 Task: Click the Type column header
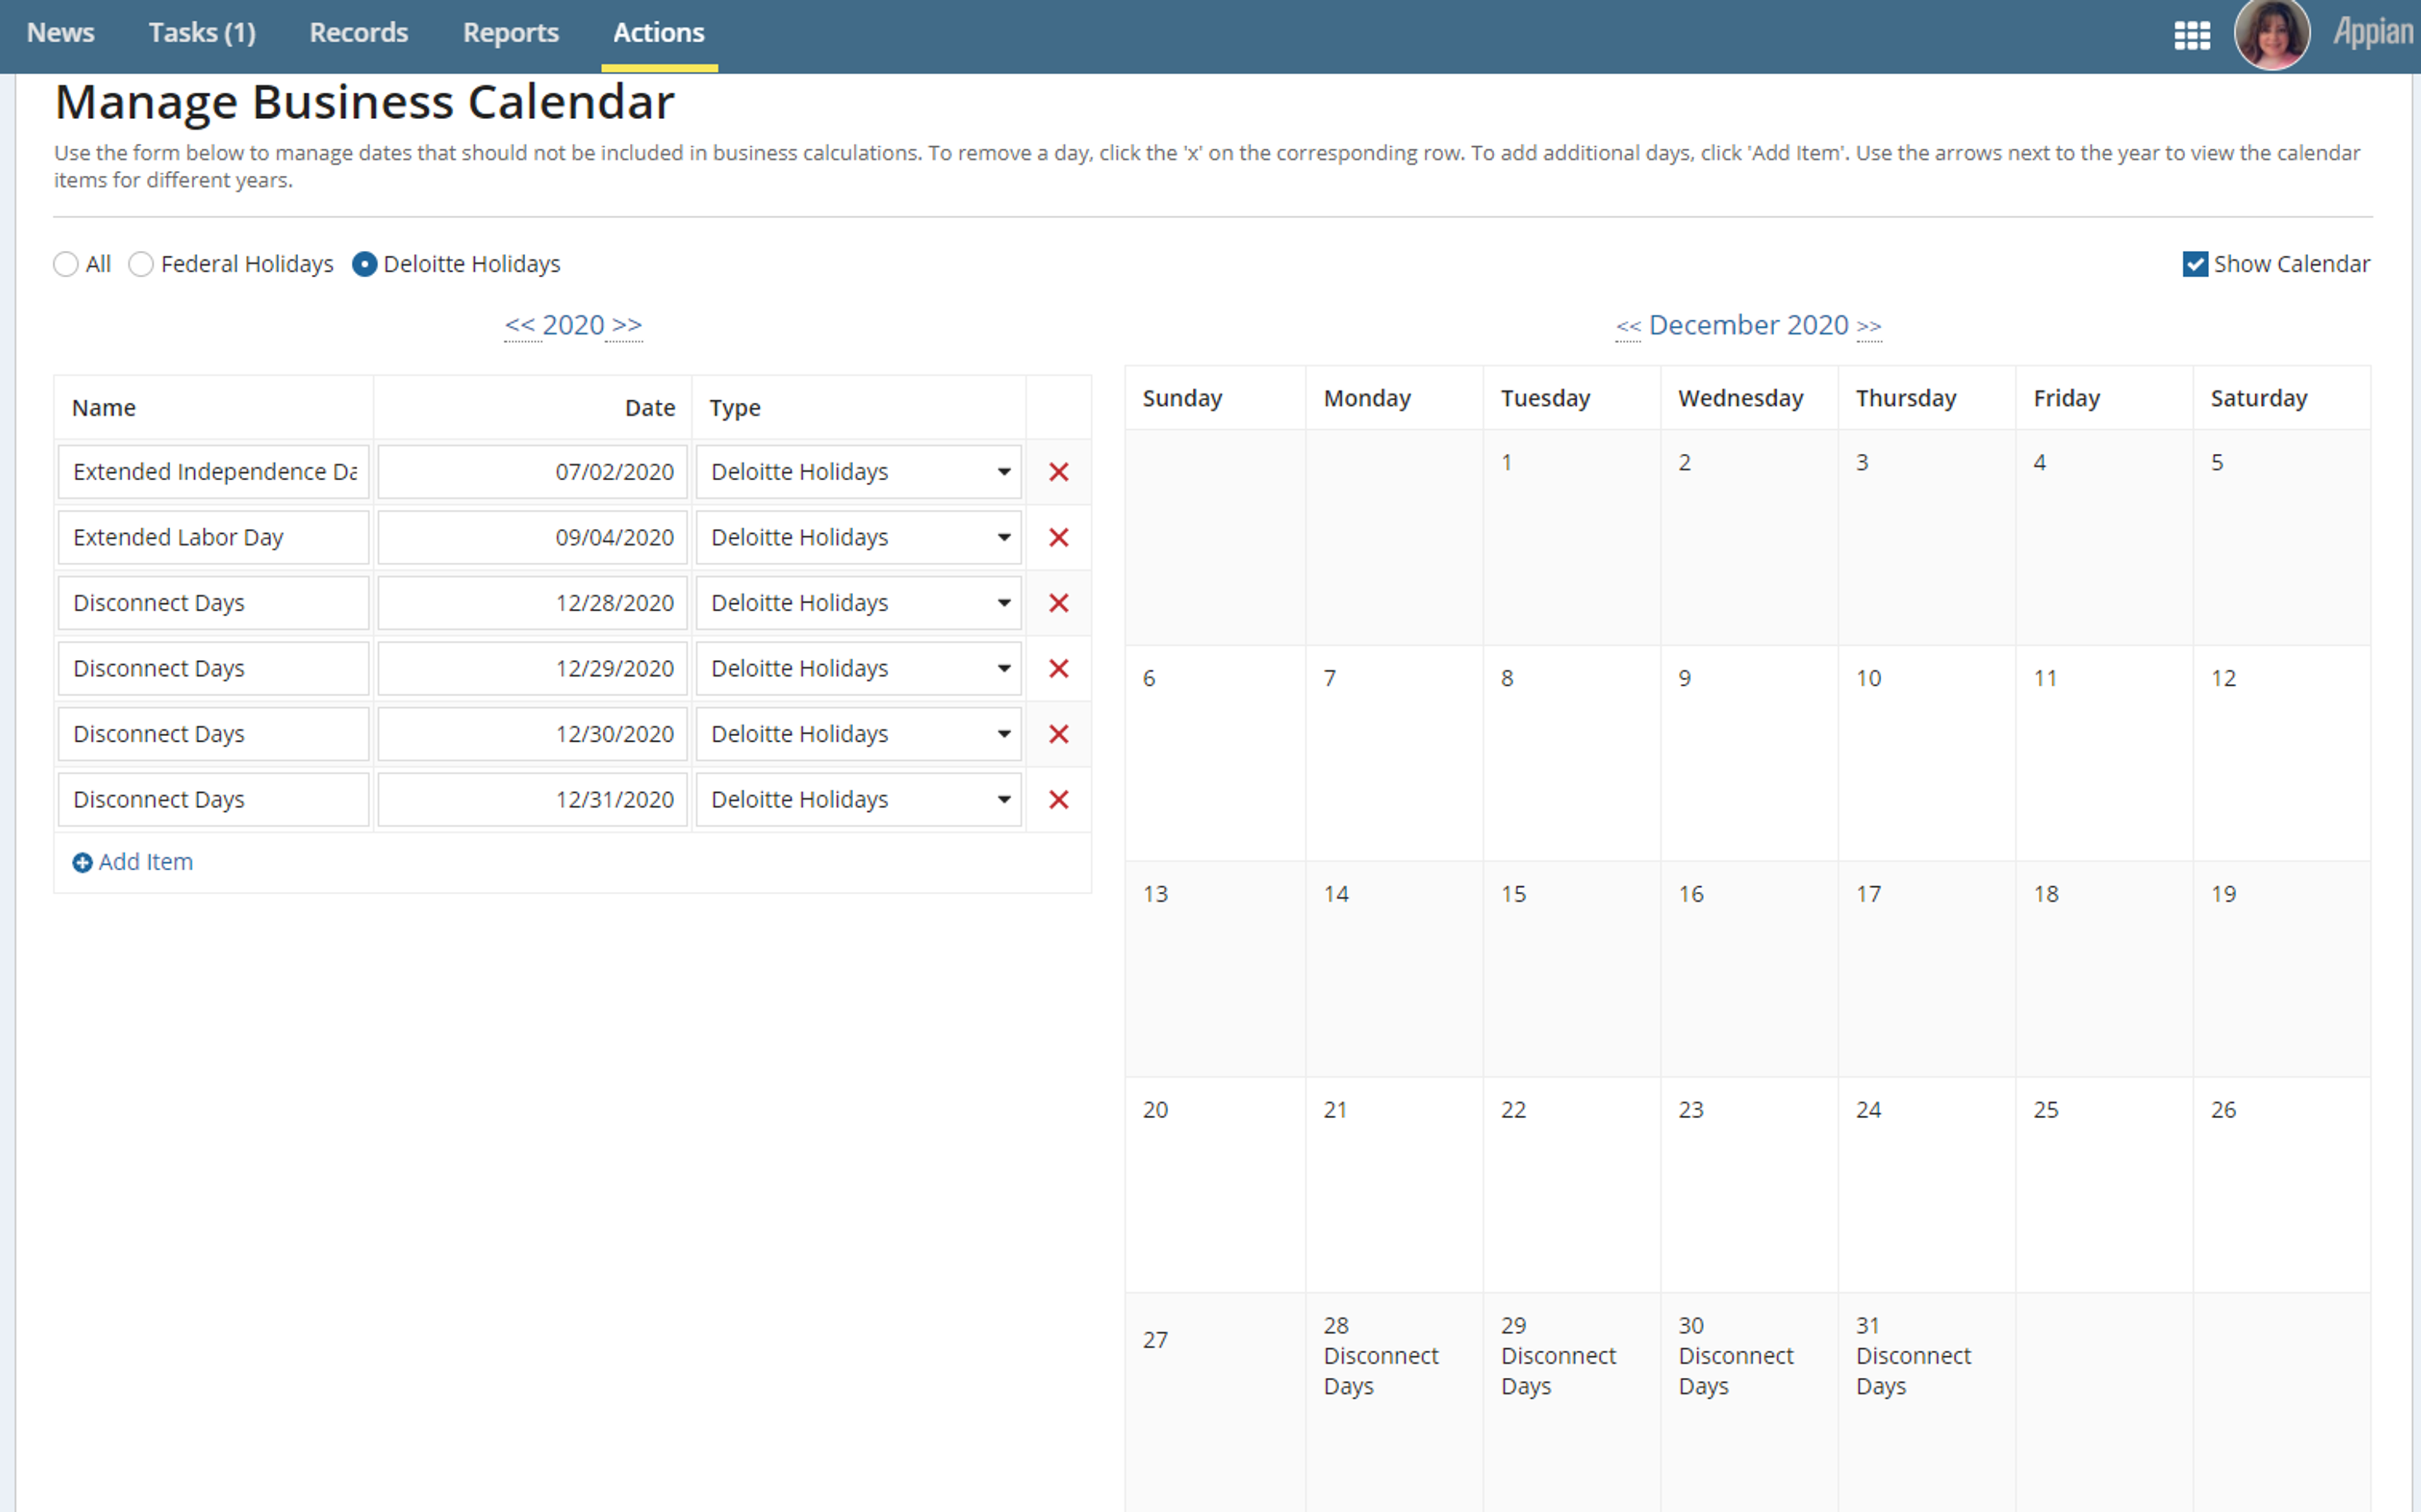coord(735,408)
